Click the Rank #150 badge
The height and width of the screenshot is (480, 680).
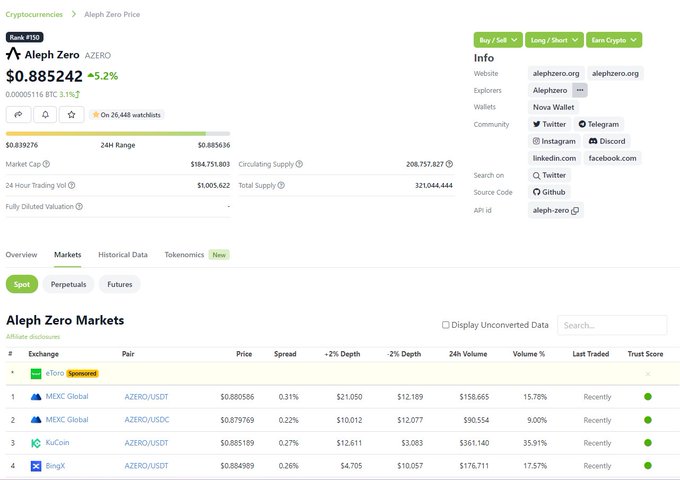point(25,37)
